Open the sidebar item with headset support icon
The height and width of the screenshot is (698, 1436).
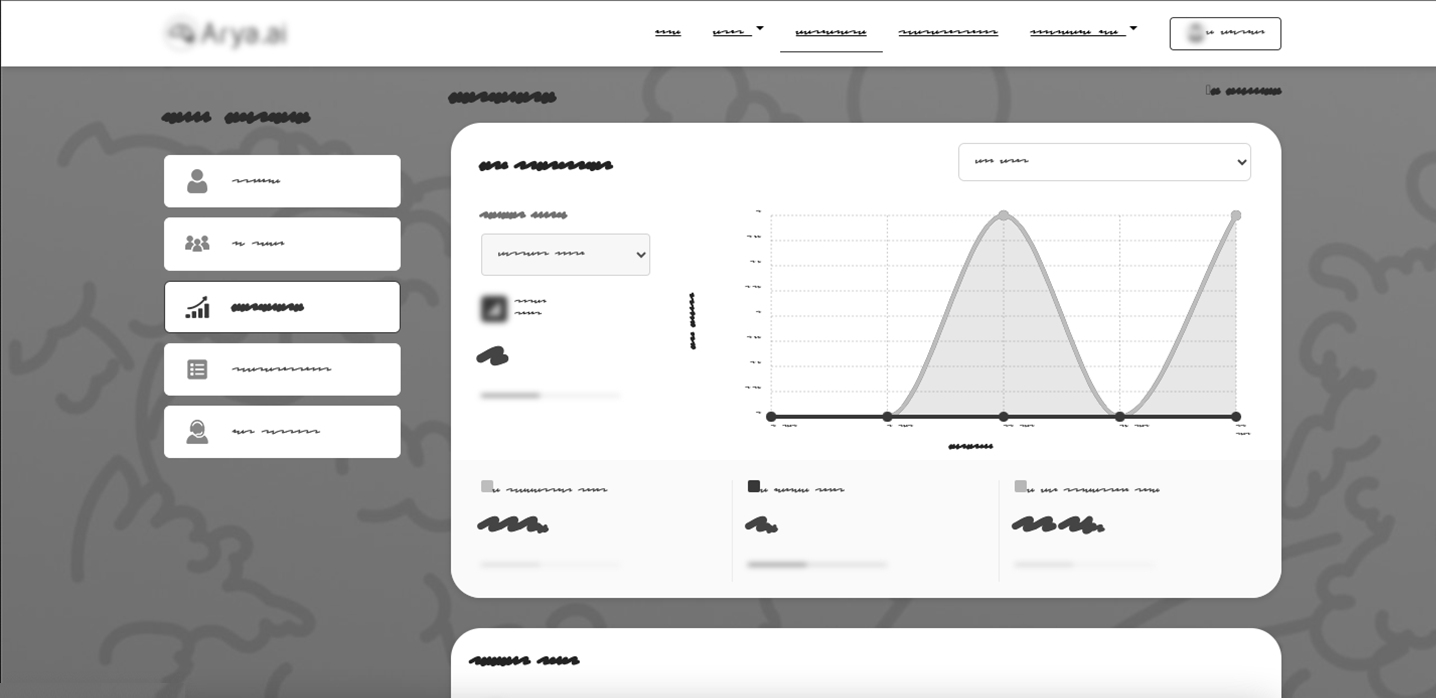pos(282,432)
